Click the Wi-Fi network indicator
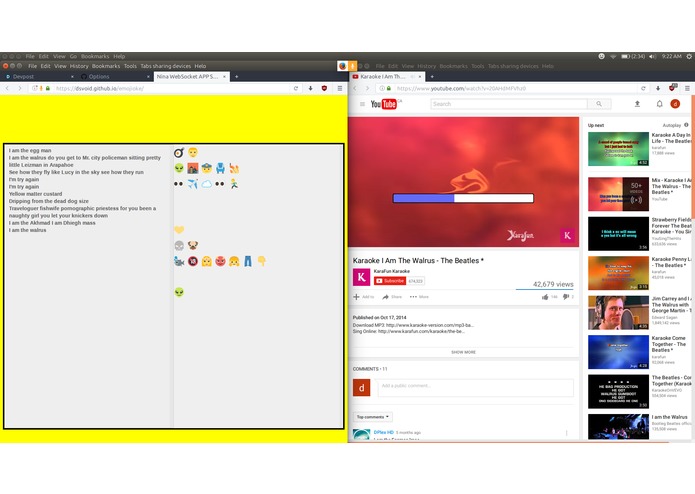Image resolution: width=695 pixels, height=494 pixels. [613, 57]
